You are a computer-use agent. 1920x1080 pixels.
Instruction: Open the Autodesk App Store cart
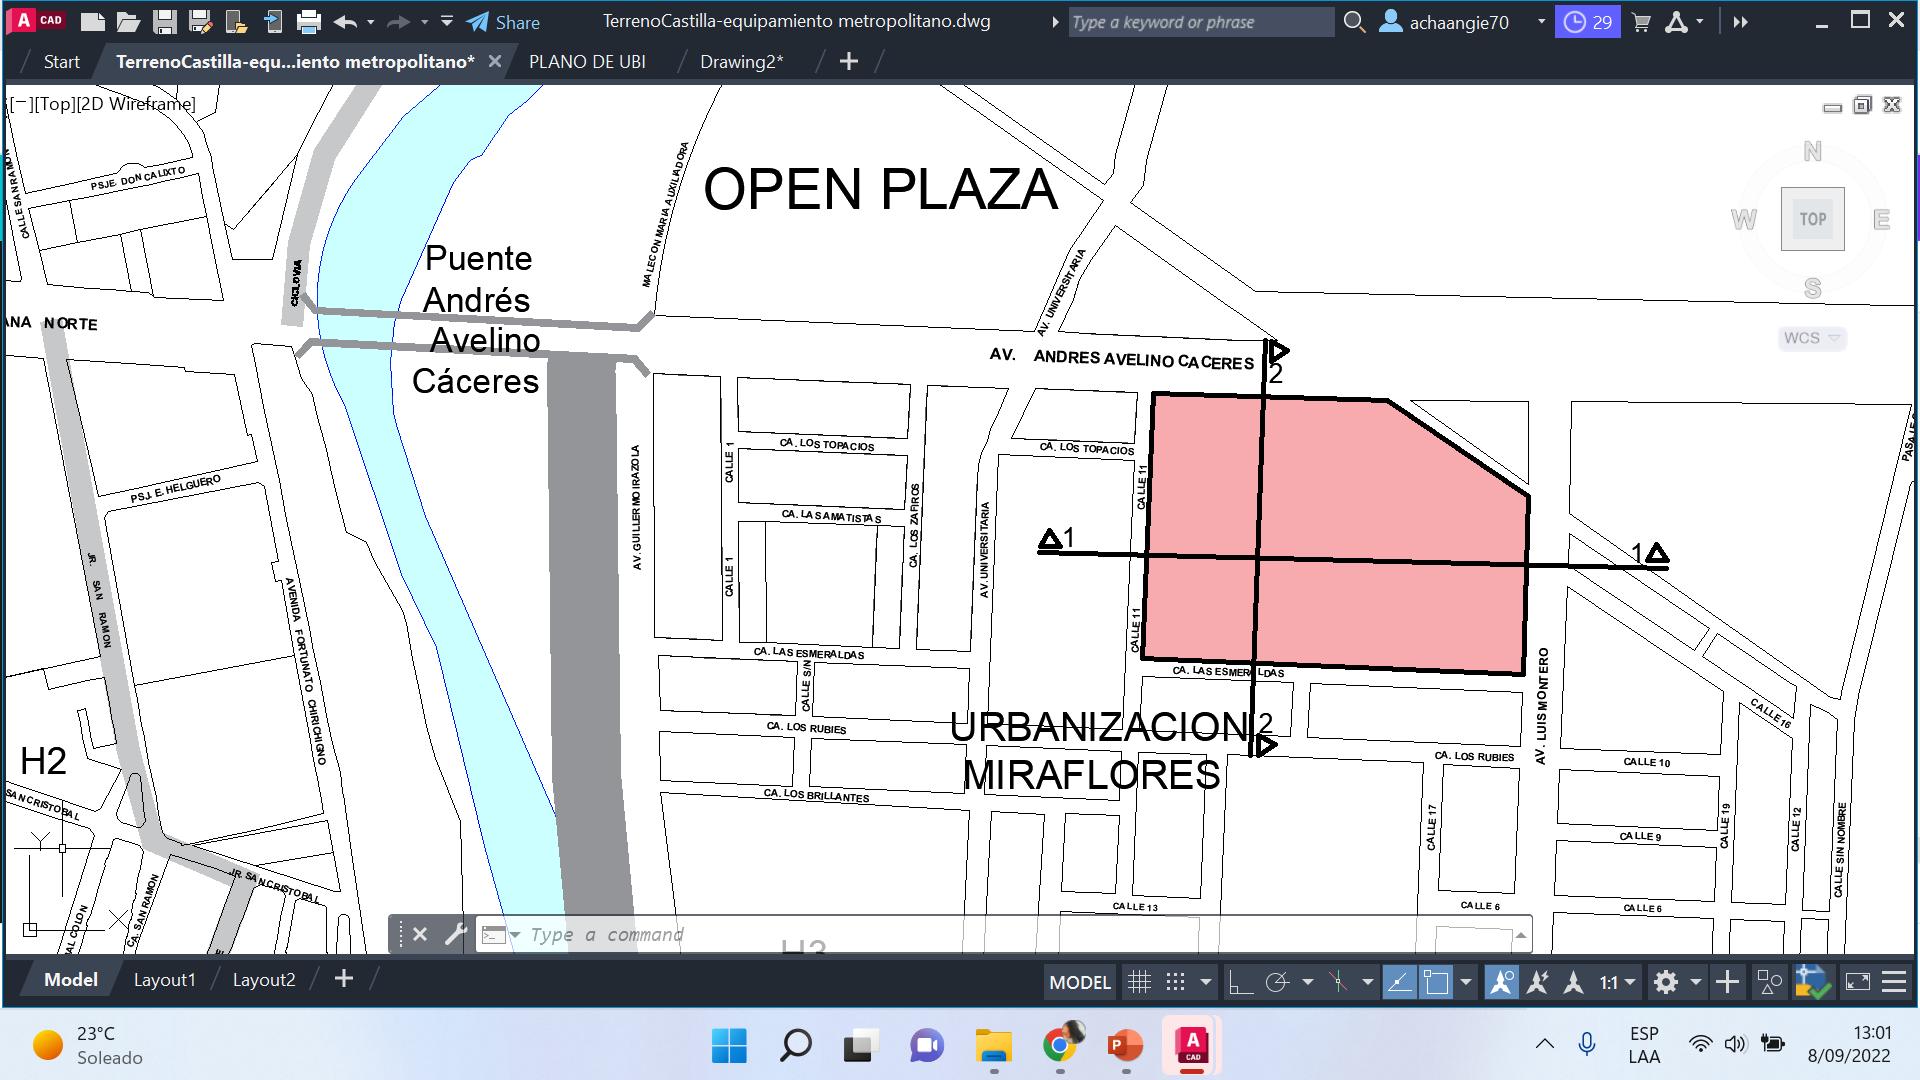pos(1641,22)
